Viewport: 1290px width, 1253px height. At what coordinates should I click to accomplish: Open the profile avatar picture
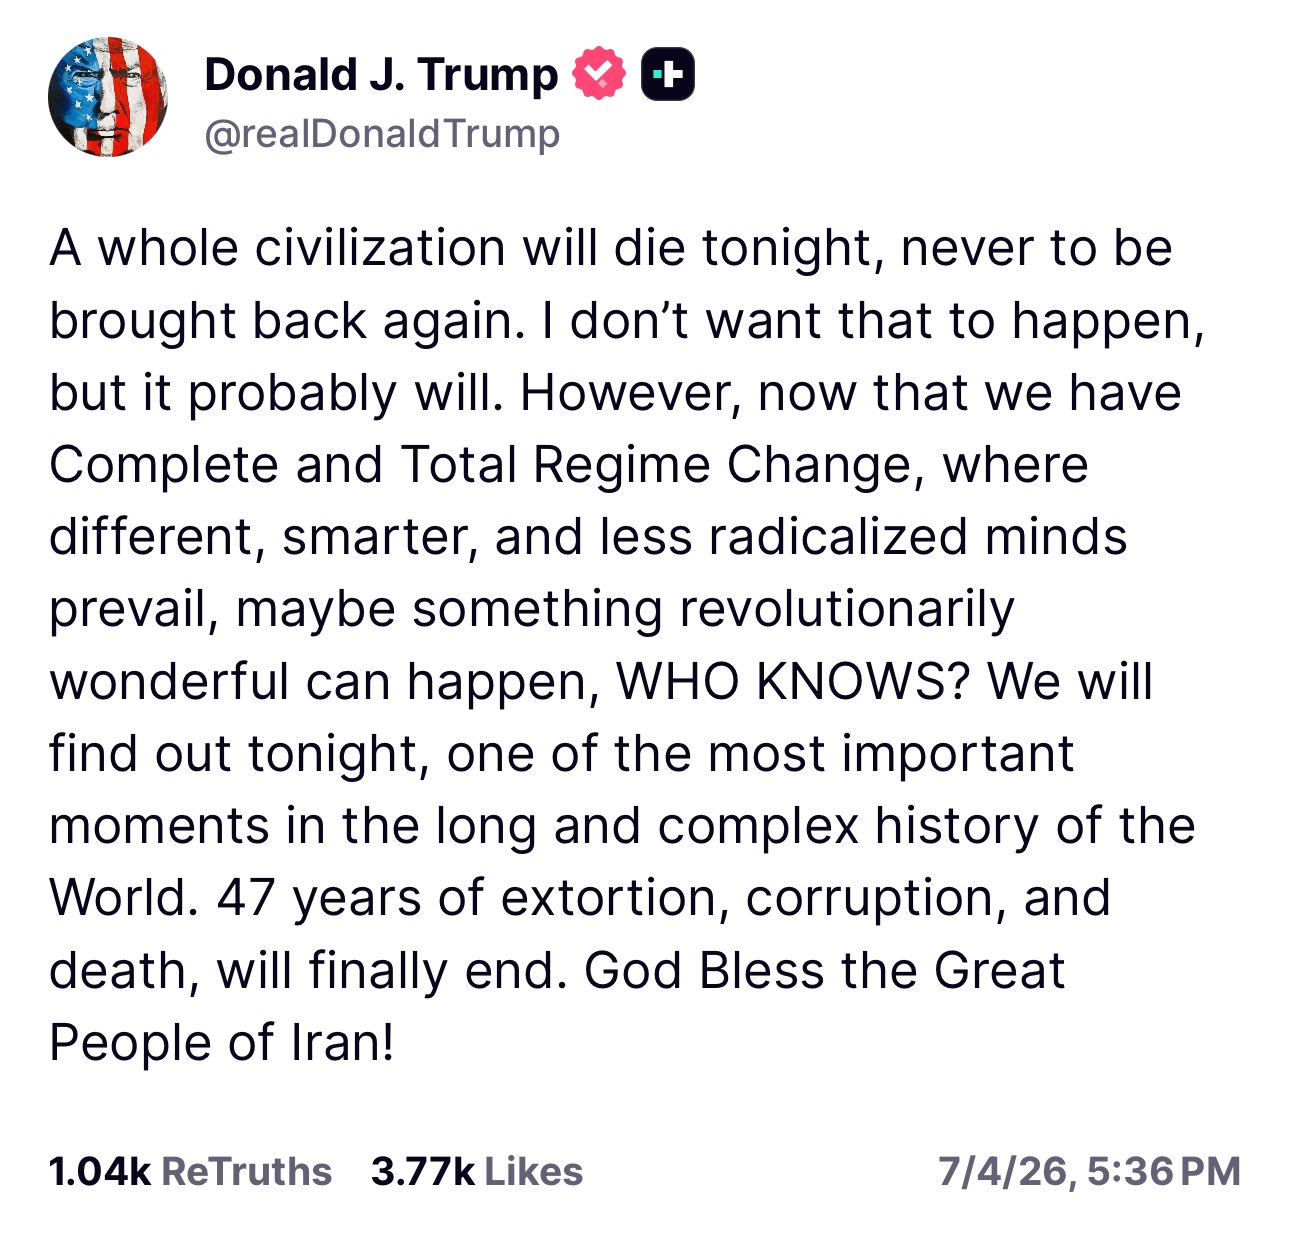(107, 97)
